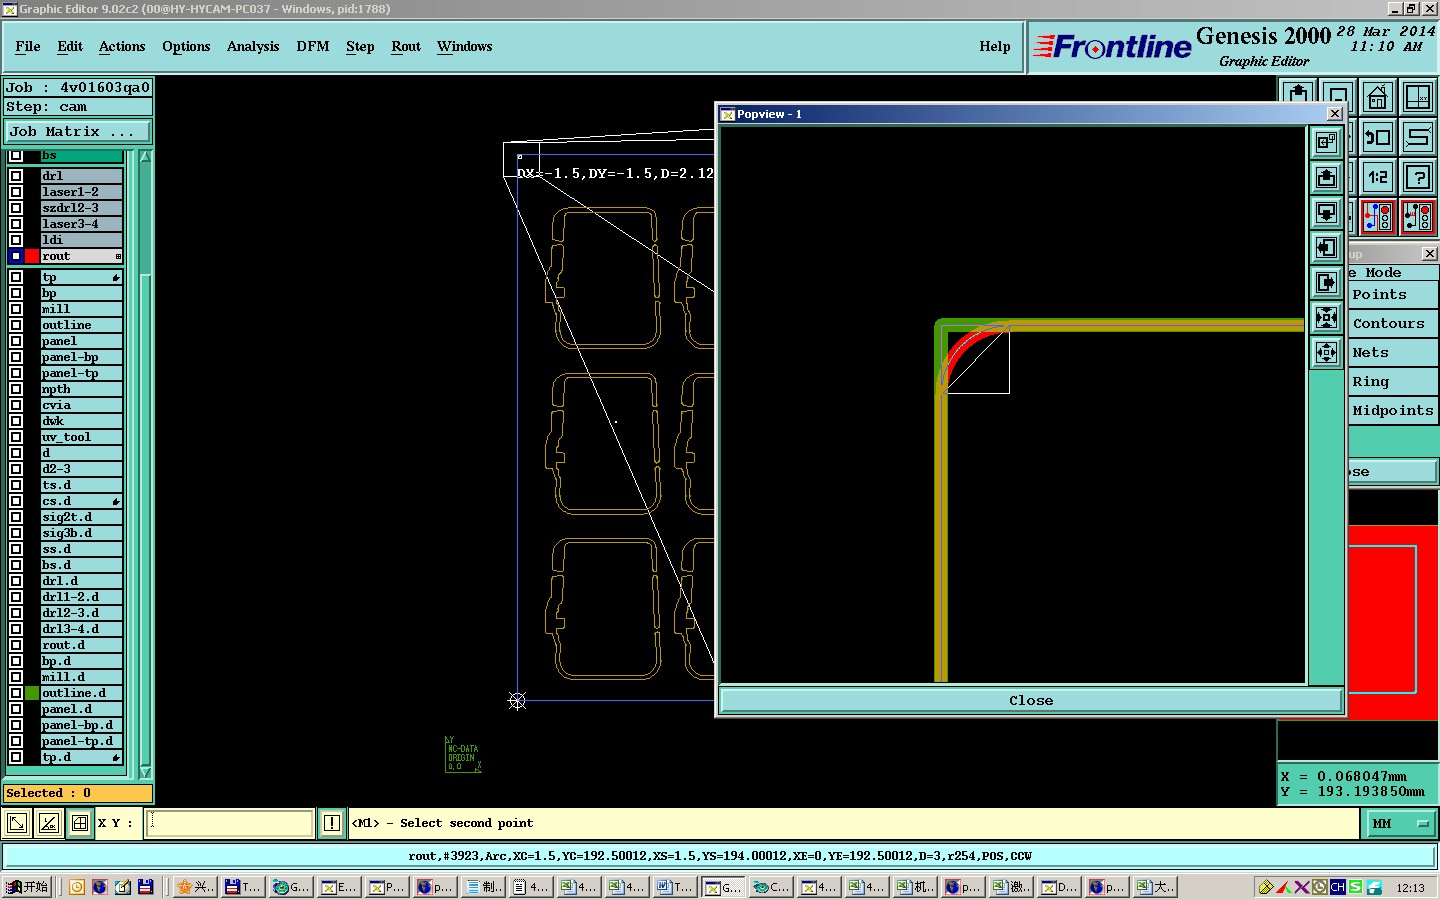Select Nets snap mode

pos(1393,353)
